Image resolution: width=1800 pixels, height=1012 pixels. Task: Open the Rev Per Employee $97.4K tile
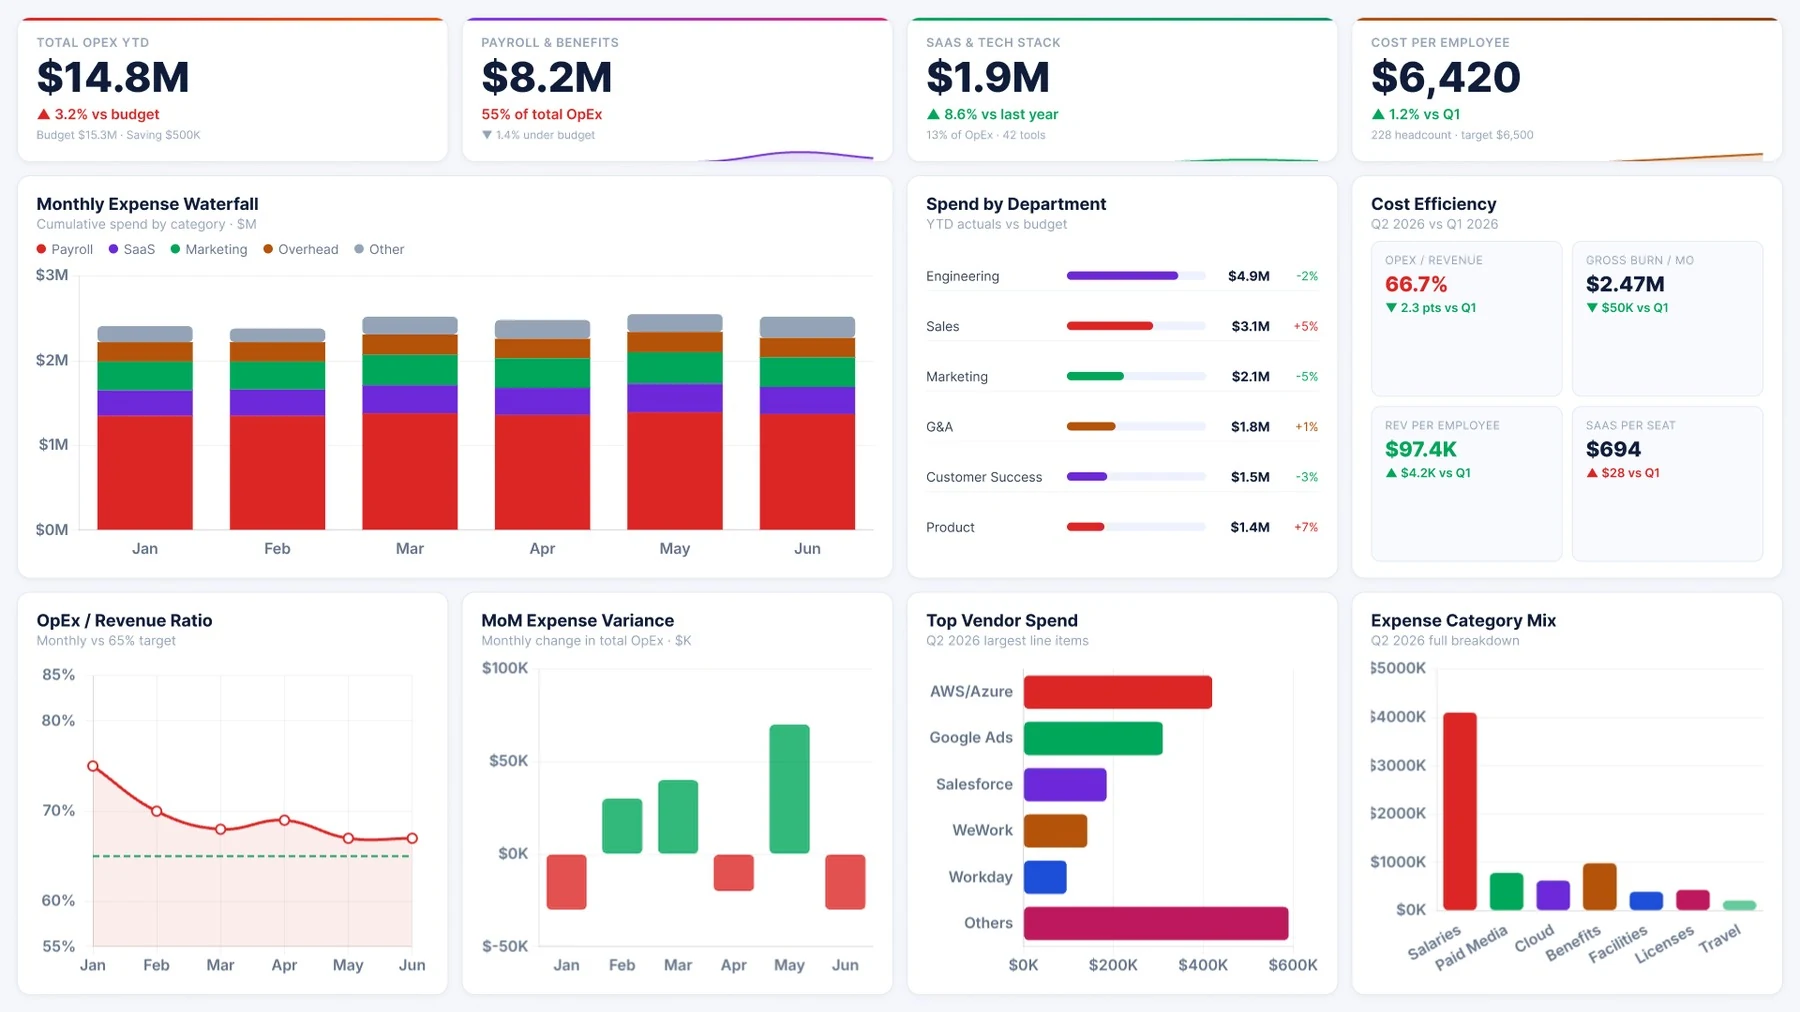pos(1466,484)
